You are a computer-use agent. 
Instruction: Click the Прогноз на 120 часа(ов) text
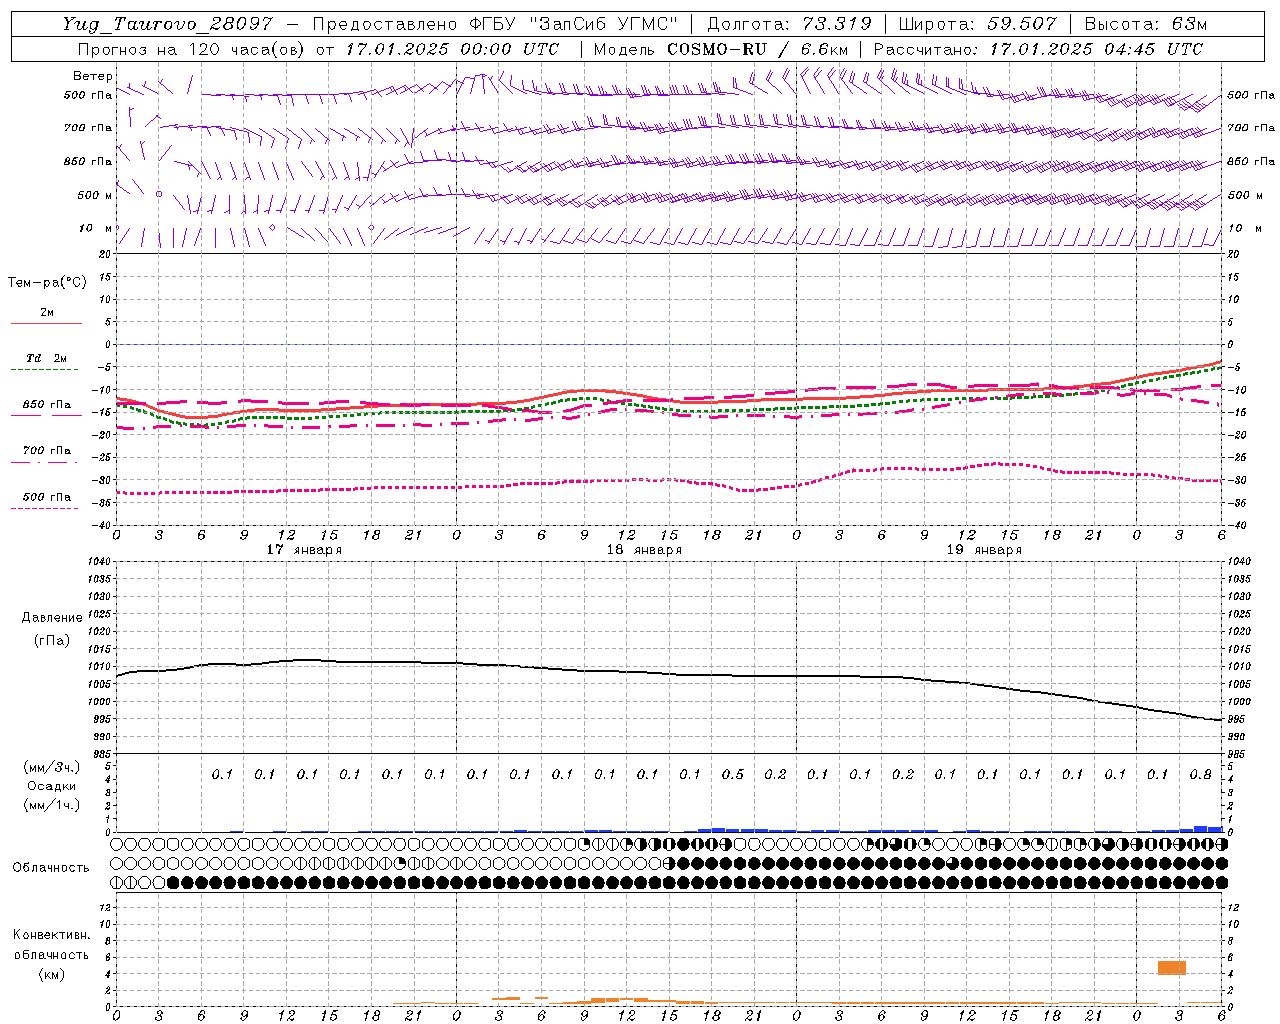192,49
